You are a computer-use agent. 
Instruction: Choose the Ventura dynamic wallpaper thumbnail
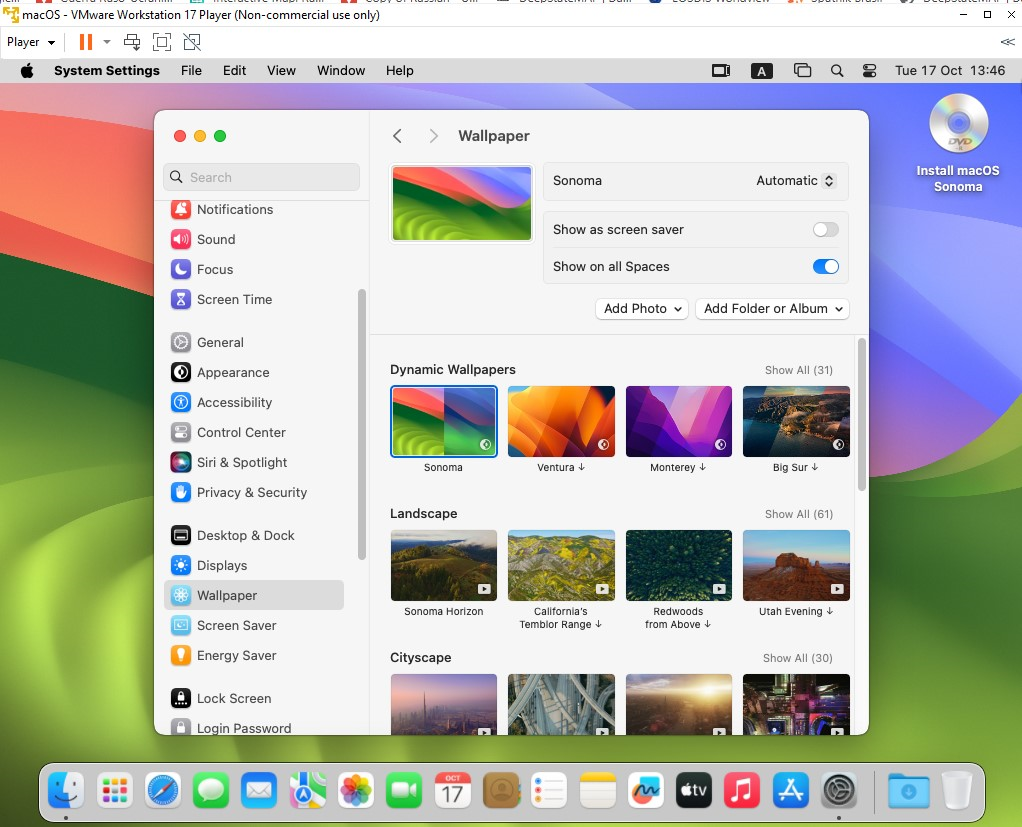coord(561,422)
